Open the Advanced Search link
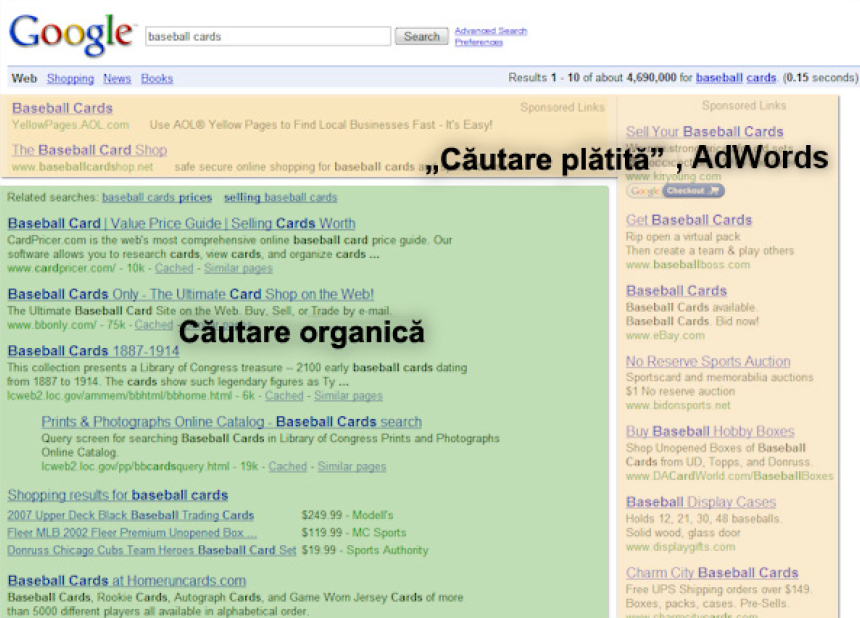This screenshot has height=618, width=860. coord(490,31)
